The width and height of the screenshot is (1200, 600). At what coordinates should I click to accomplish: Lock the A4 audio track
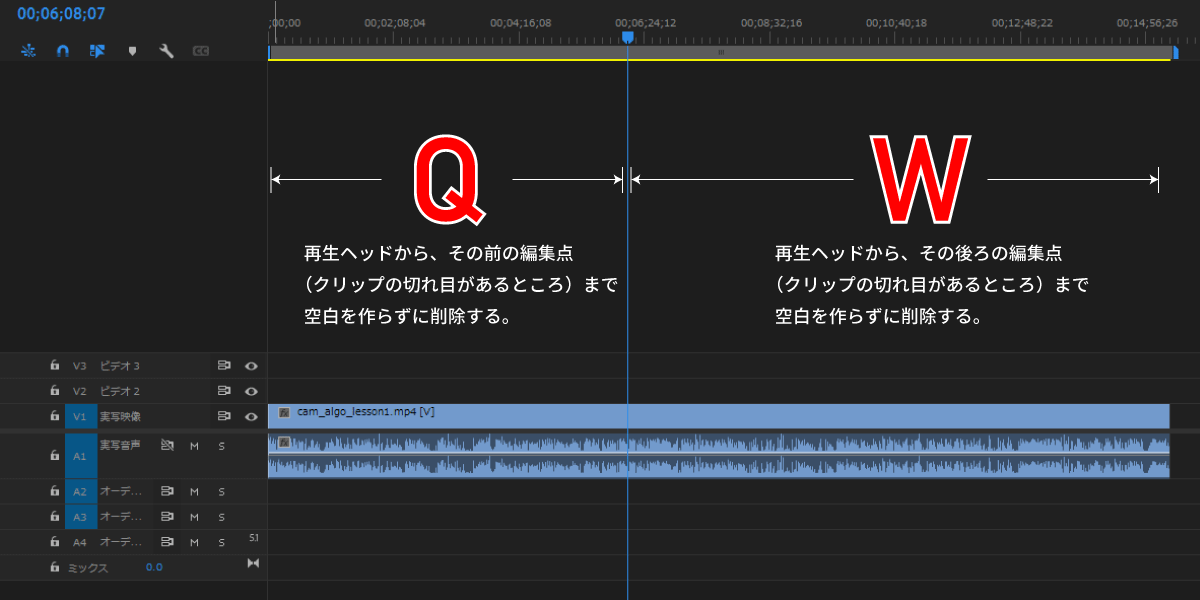[55, 541]
